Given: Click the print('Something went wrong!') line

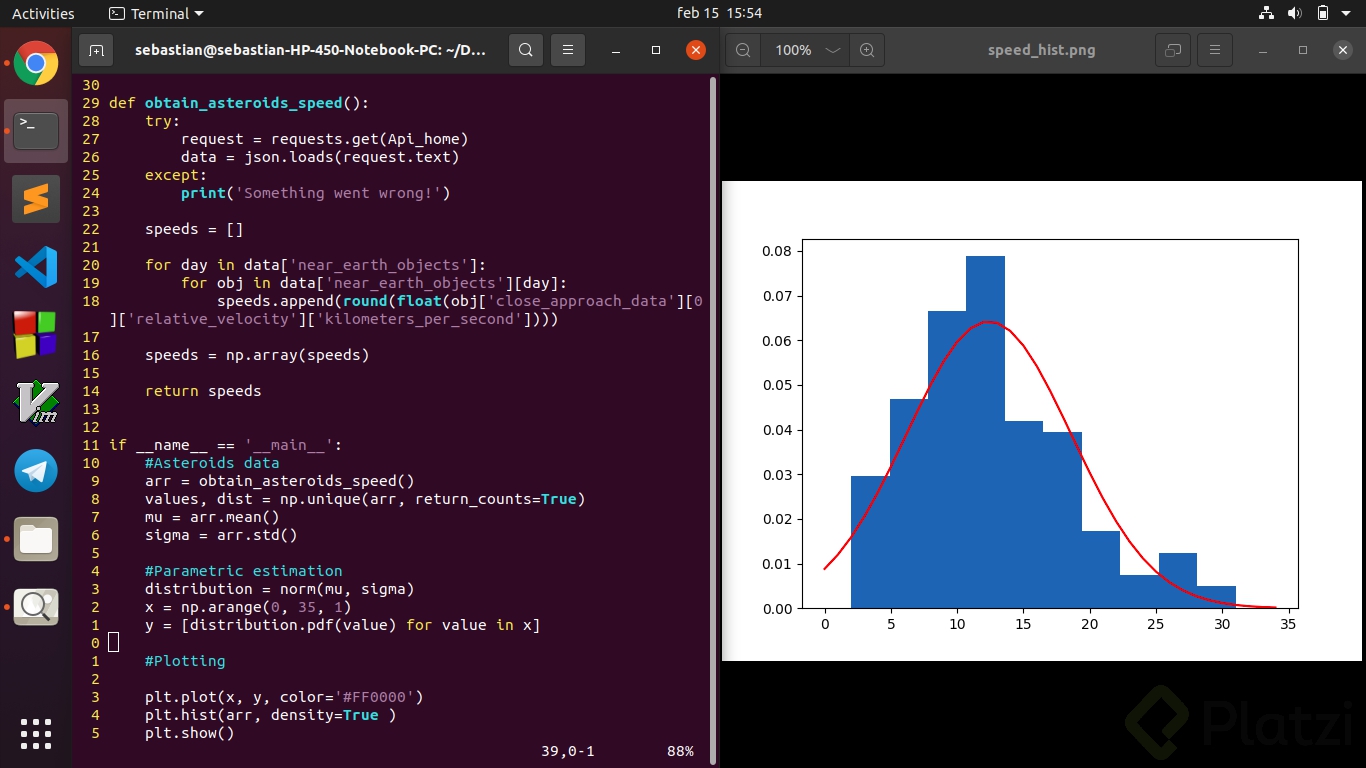Looking at the screenshot, I should 316,193.
